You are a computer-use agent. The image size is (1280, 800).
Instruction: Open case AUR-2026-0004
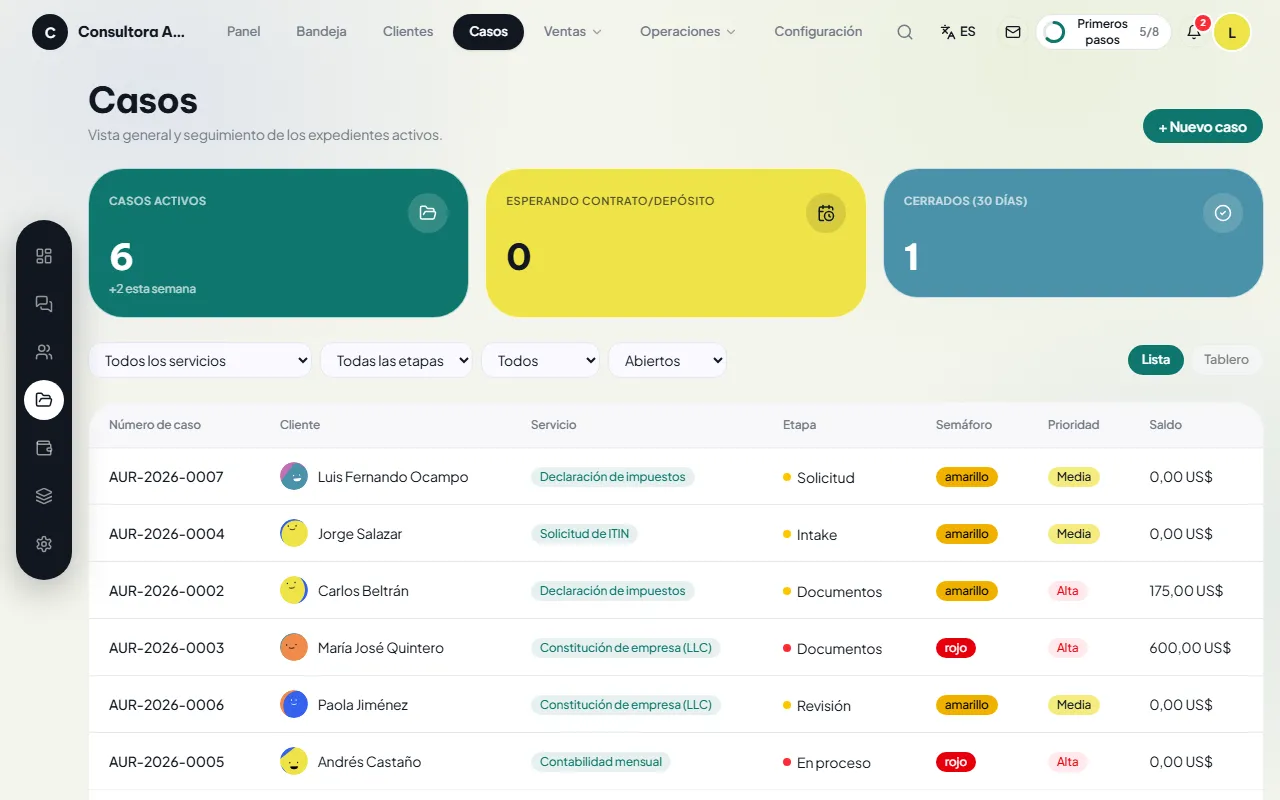point(166,534)
